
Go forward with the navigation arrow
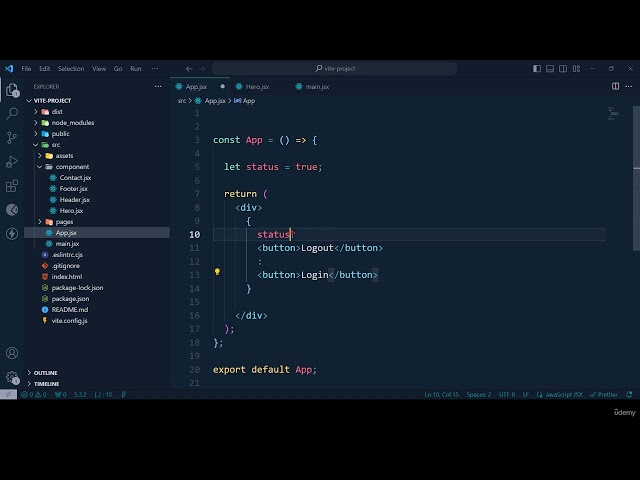click(202, 69)
